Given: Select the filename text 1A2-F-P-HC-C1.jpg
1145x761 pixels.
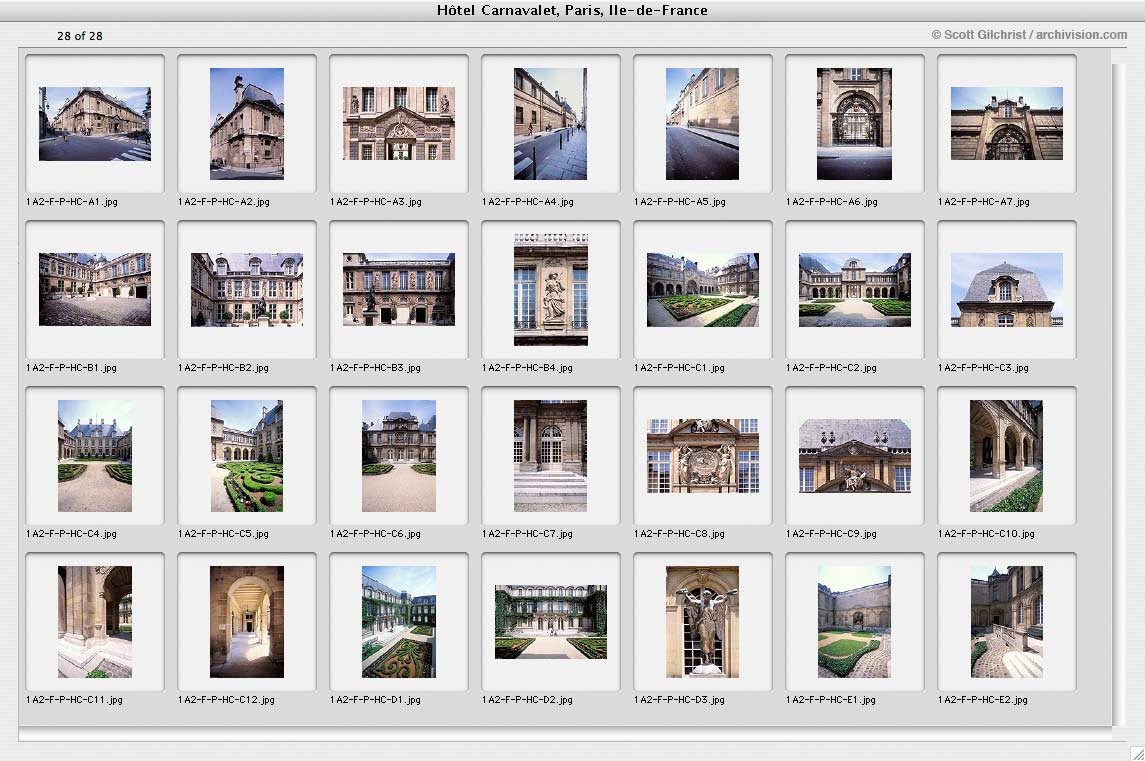Looking at the screenshot, I should [678, 368].
